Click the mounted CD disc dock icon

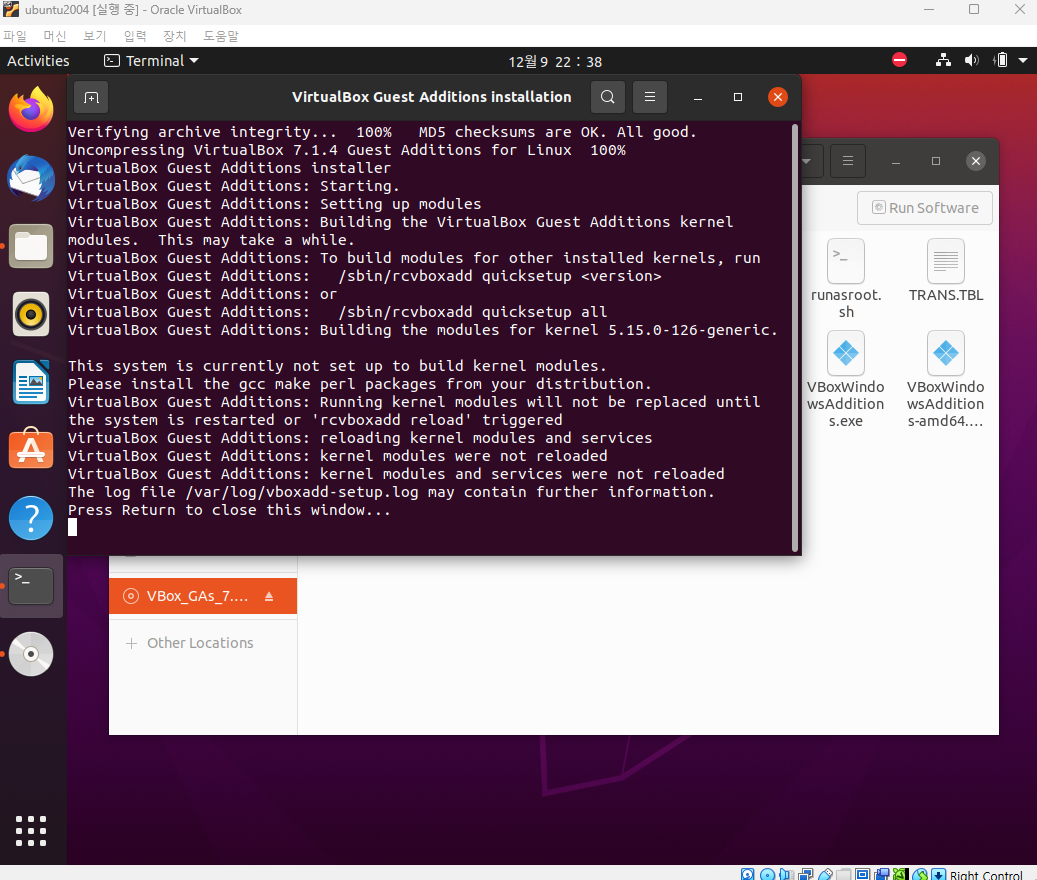(31, 654)
